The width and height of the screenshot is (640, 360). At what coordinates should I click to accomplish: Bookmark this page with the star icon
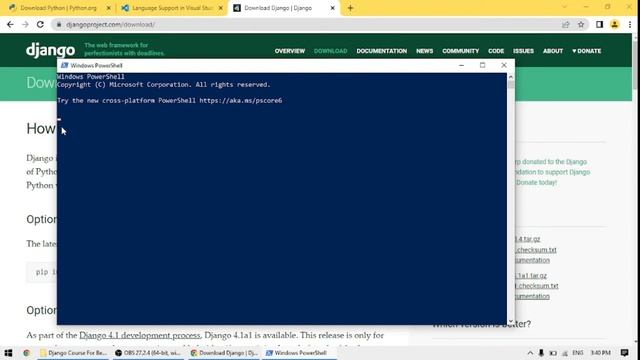[x=581, y=24]
